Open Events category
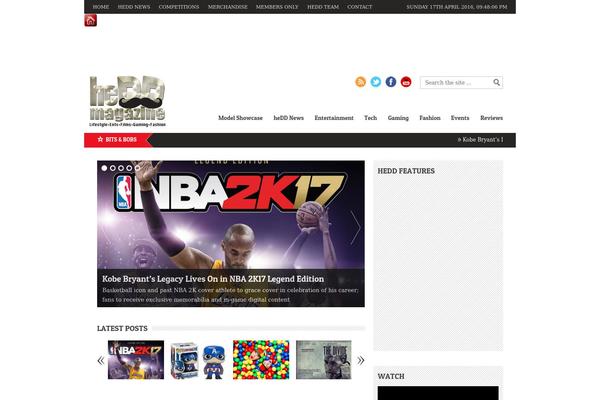The image size is (600, 400). tap(460, 118)
